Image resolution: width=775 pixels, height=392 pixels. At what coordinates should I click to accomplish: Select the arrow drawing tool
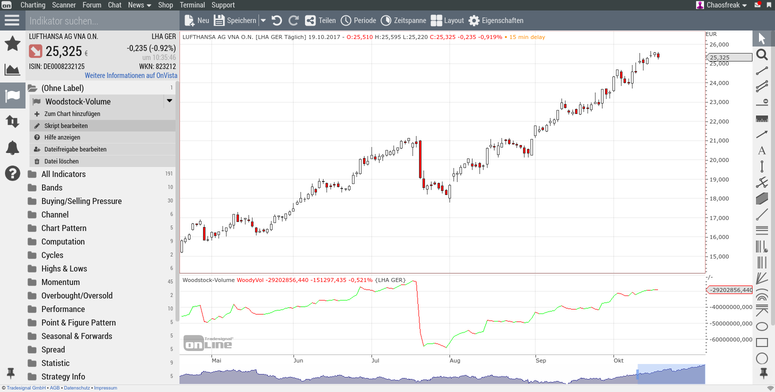click(762, 134)
